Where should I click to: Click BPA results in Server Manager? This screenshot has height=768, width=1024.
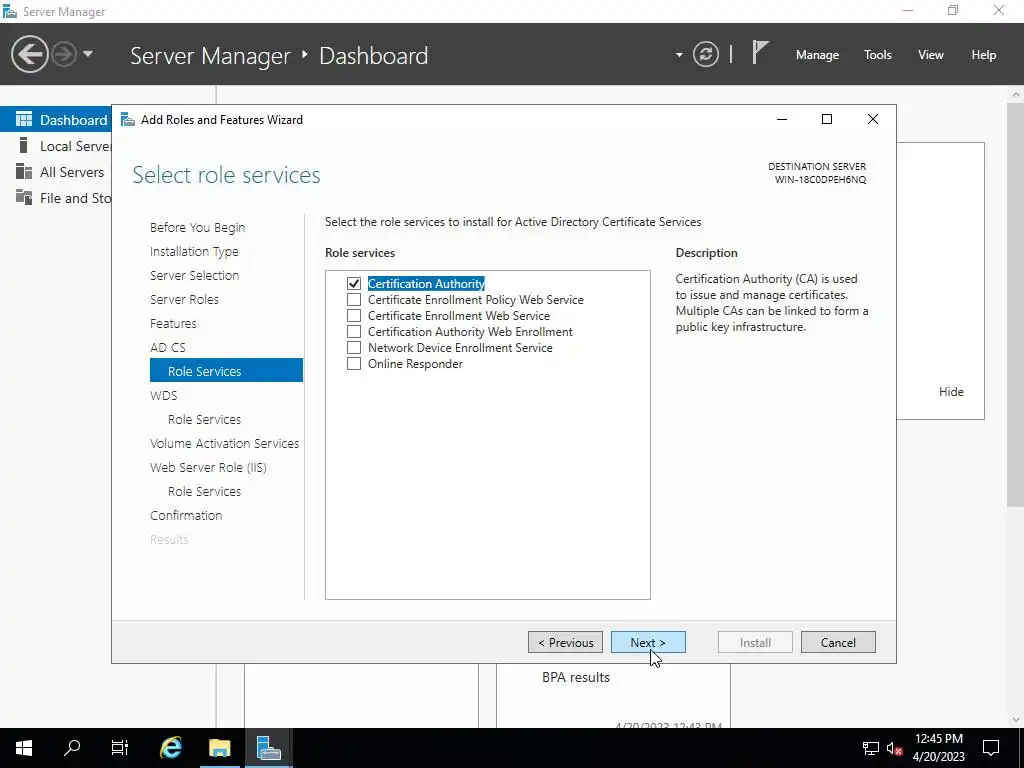(x=576, y=677)
